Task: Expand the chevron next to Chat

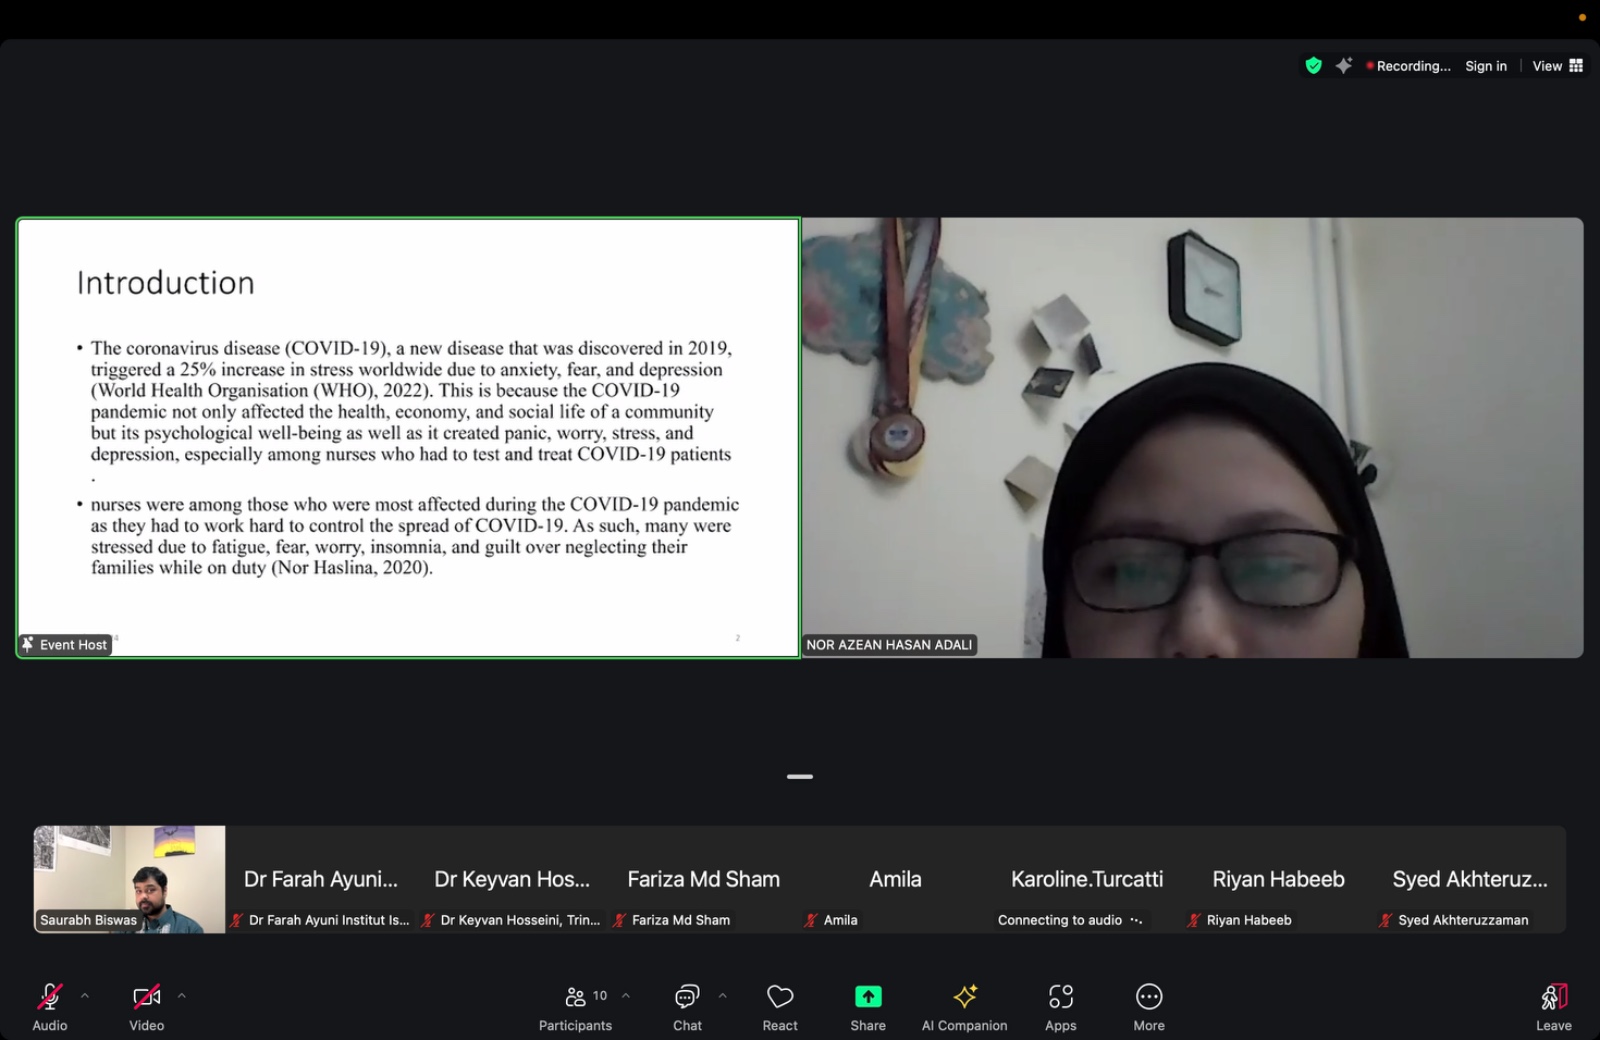Action: tap(722, 996)
